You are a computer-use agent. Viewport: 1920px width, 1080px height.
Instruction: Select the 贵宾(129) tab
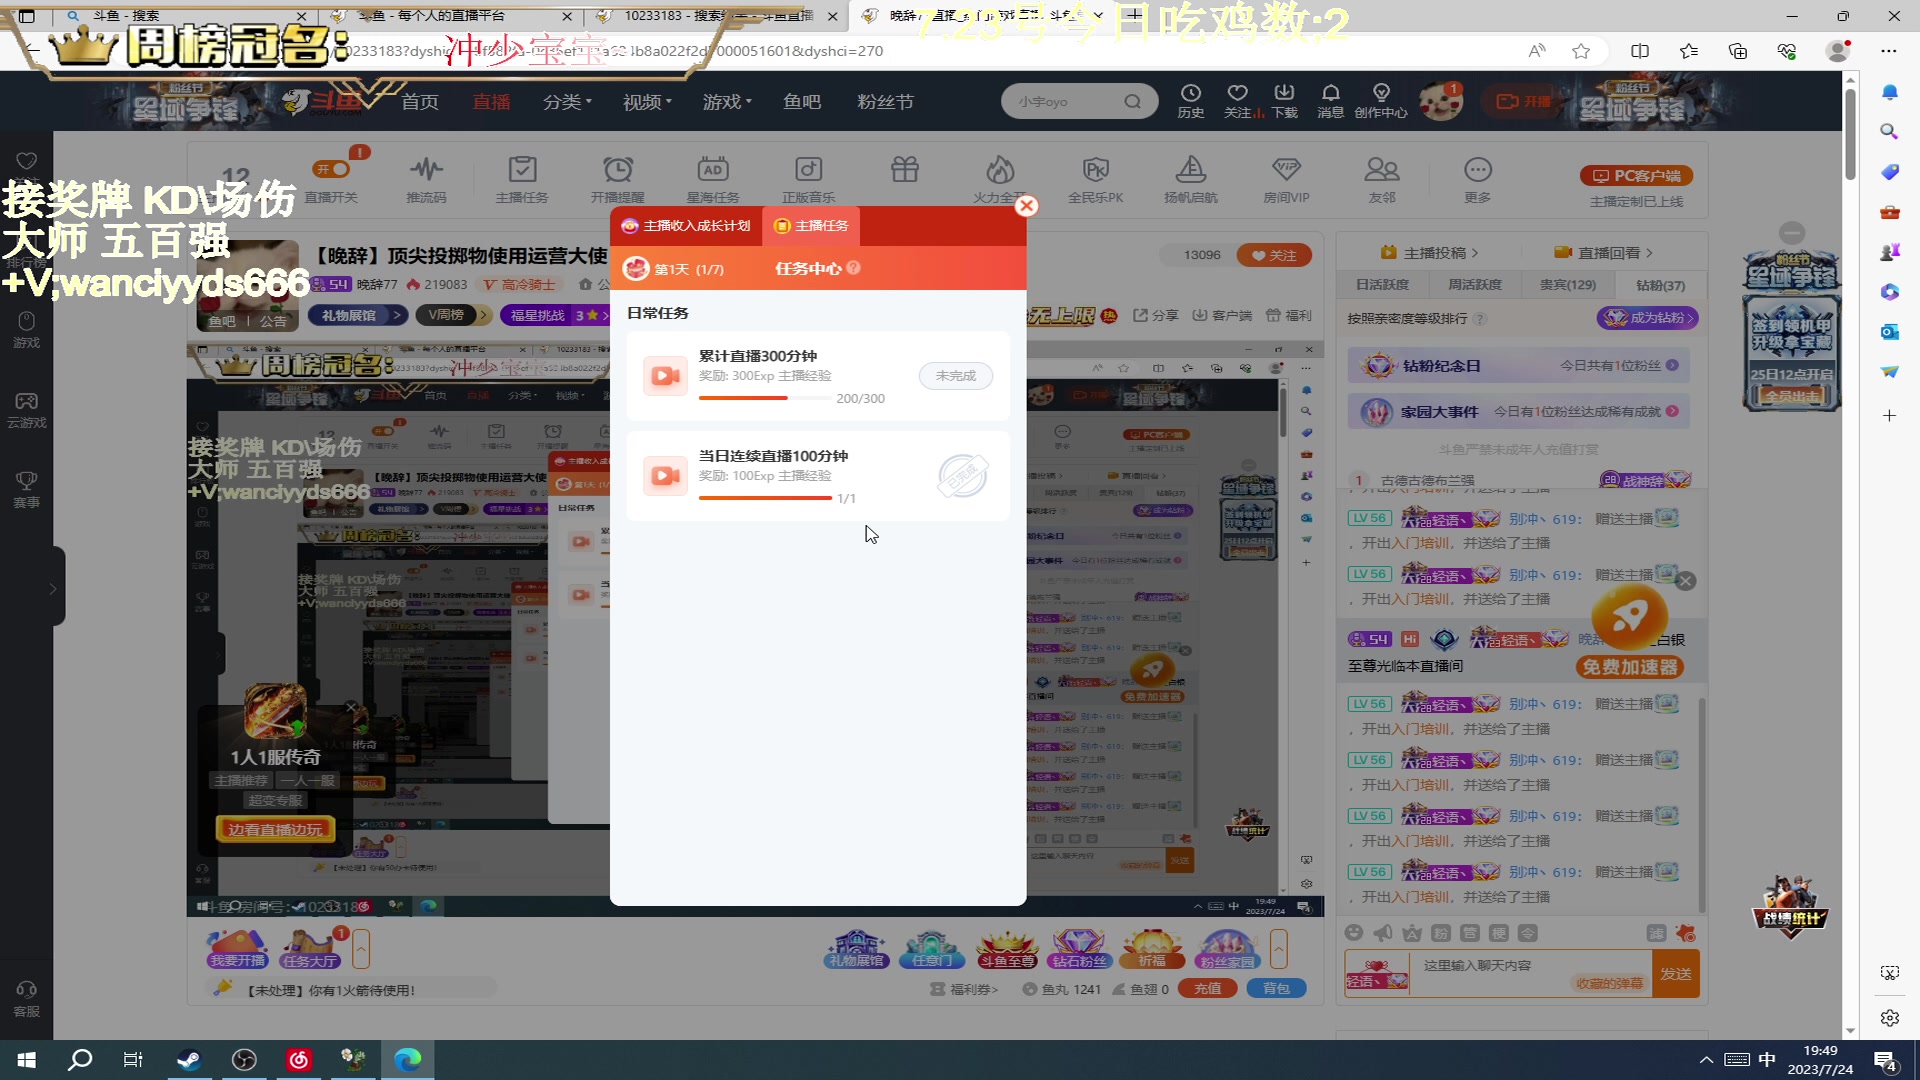pyautogui.click(x=1567, y=285)
